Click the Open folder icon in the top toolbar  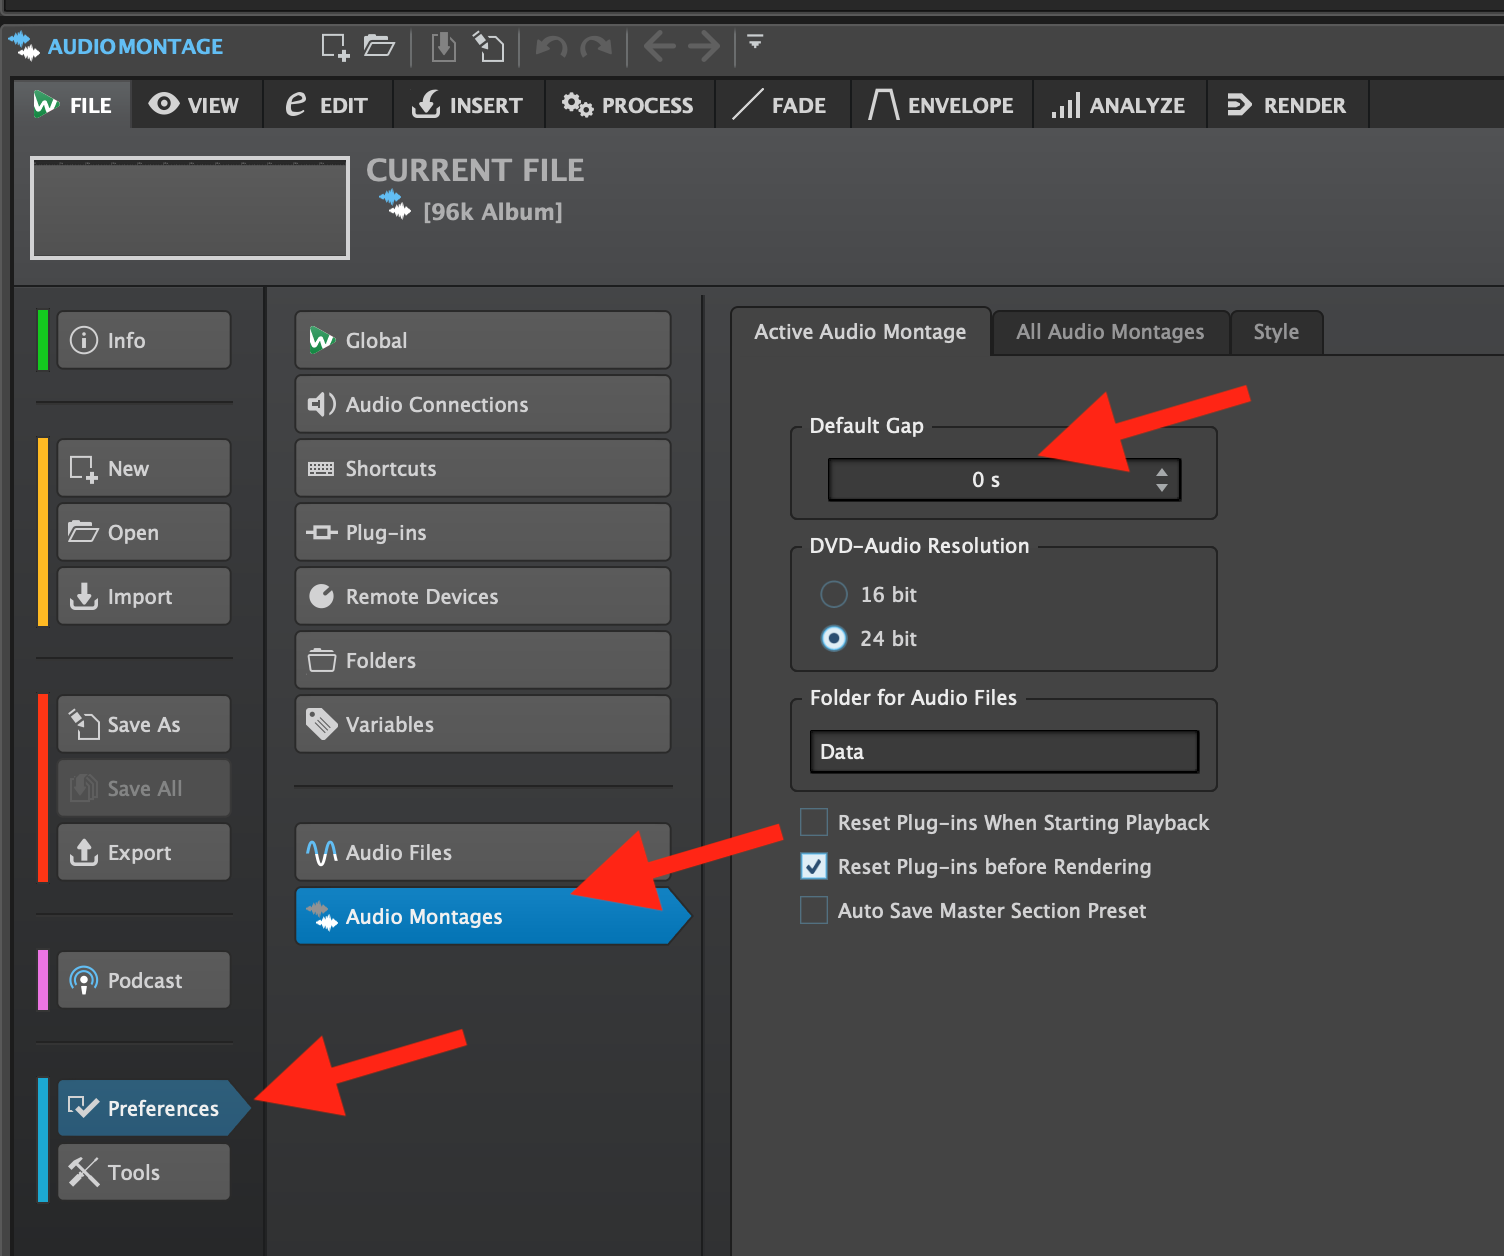click(379, 46)
